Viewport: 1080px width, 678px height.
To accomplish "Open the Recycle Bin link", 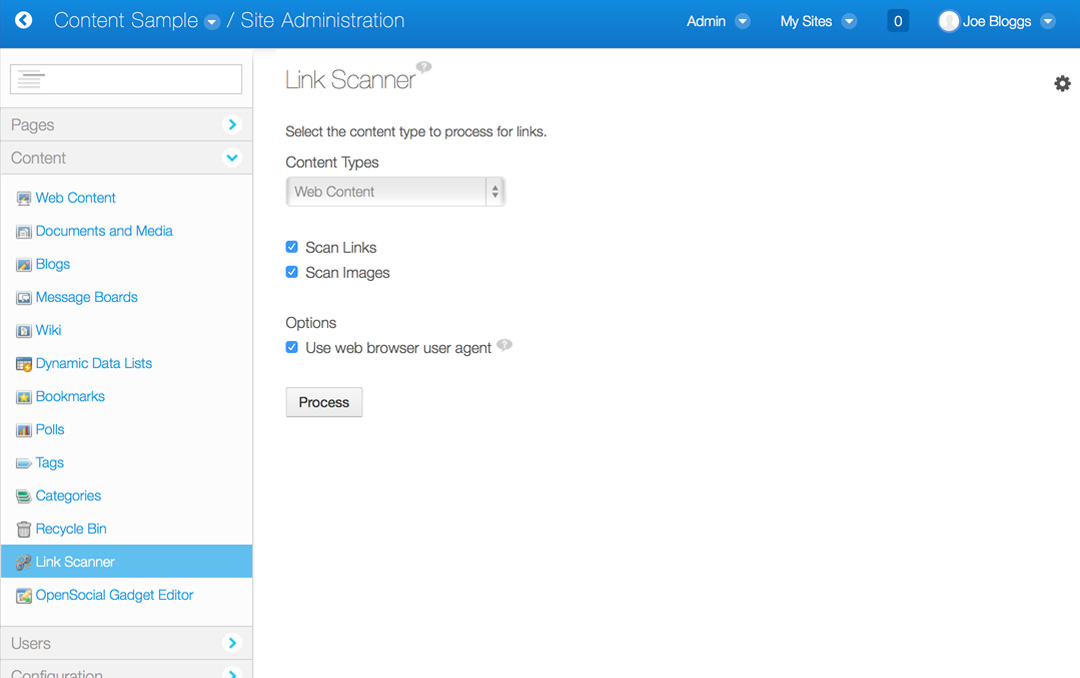I will [71, 528].
